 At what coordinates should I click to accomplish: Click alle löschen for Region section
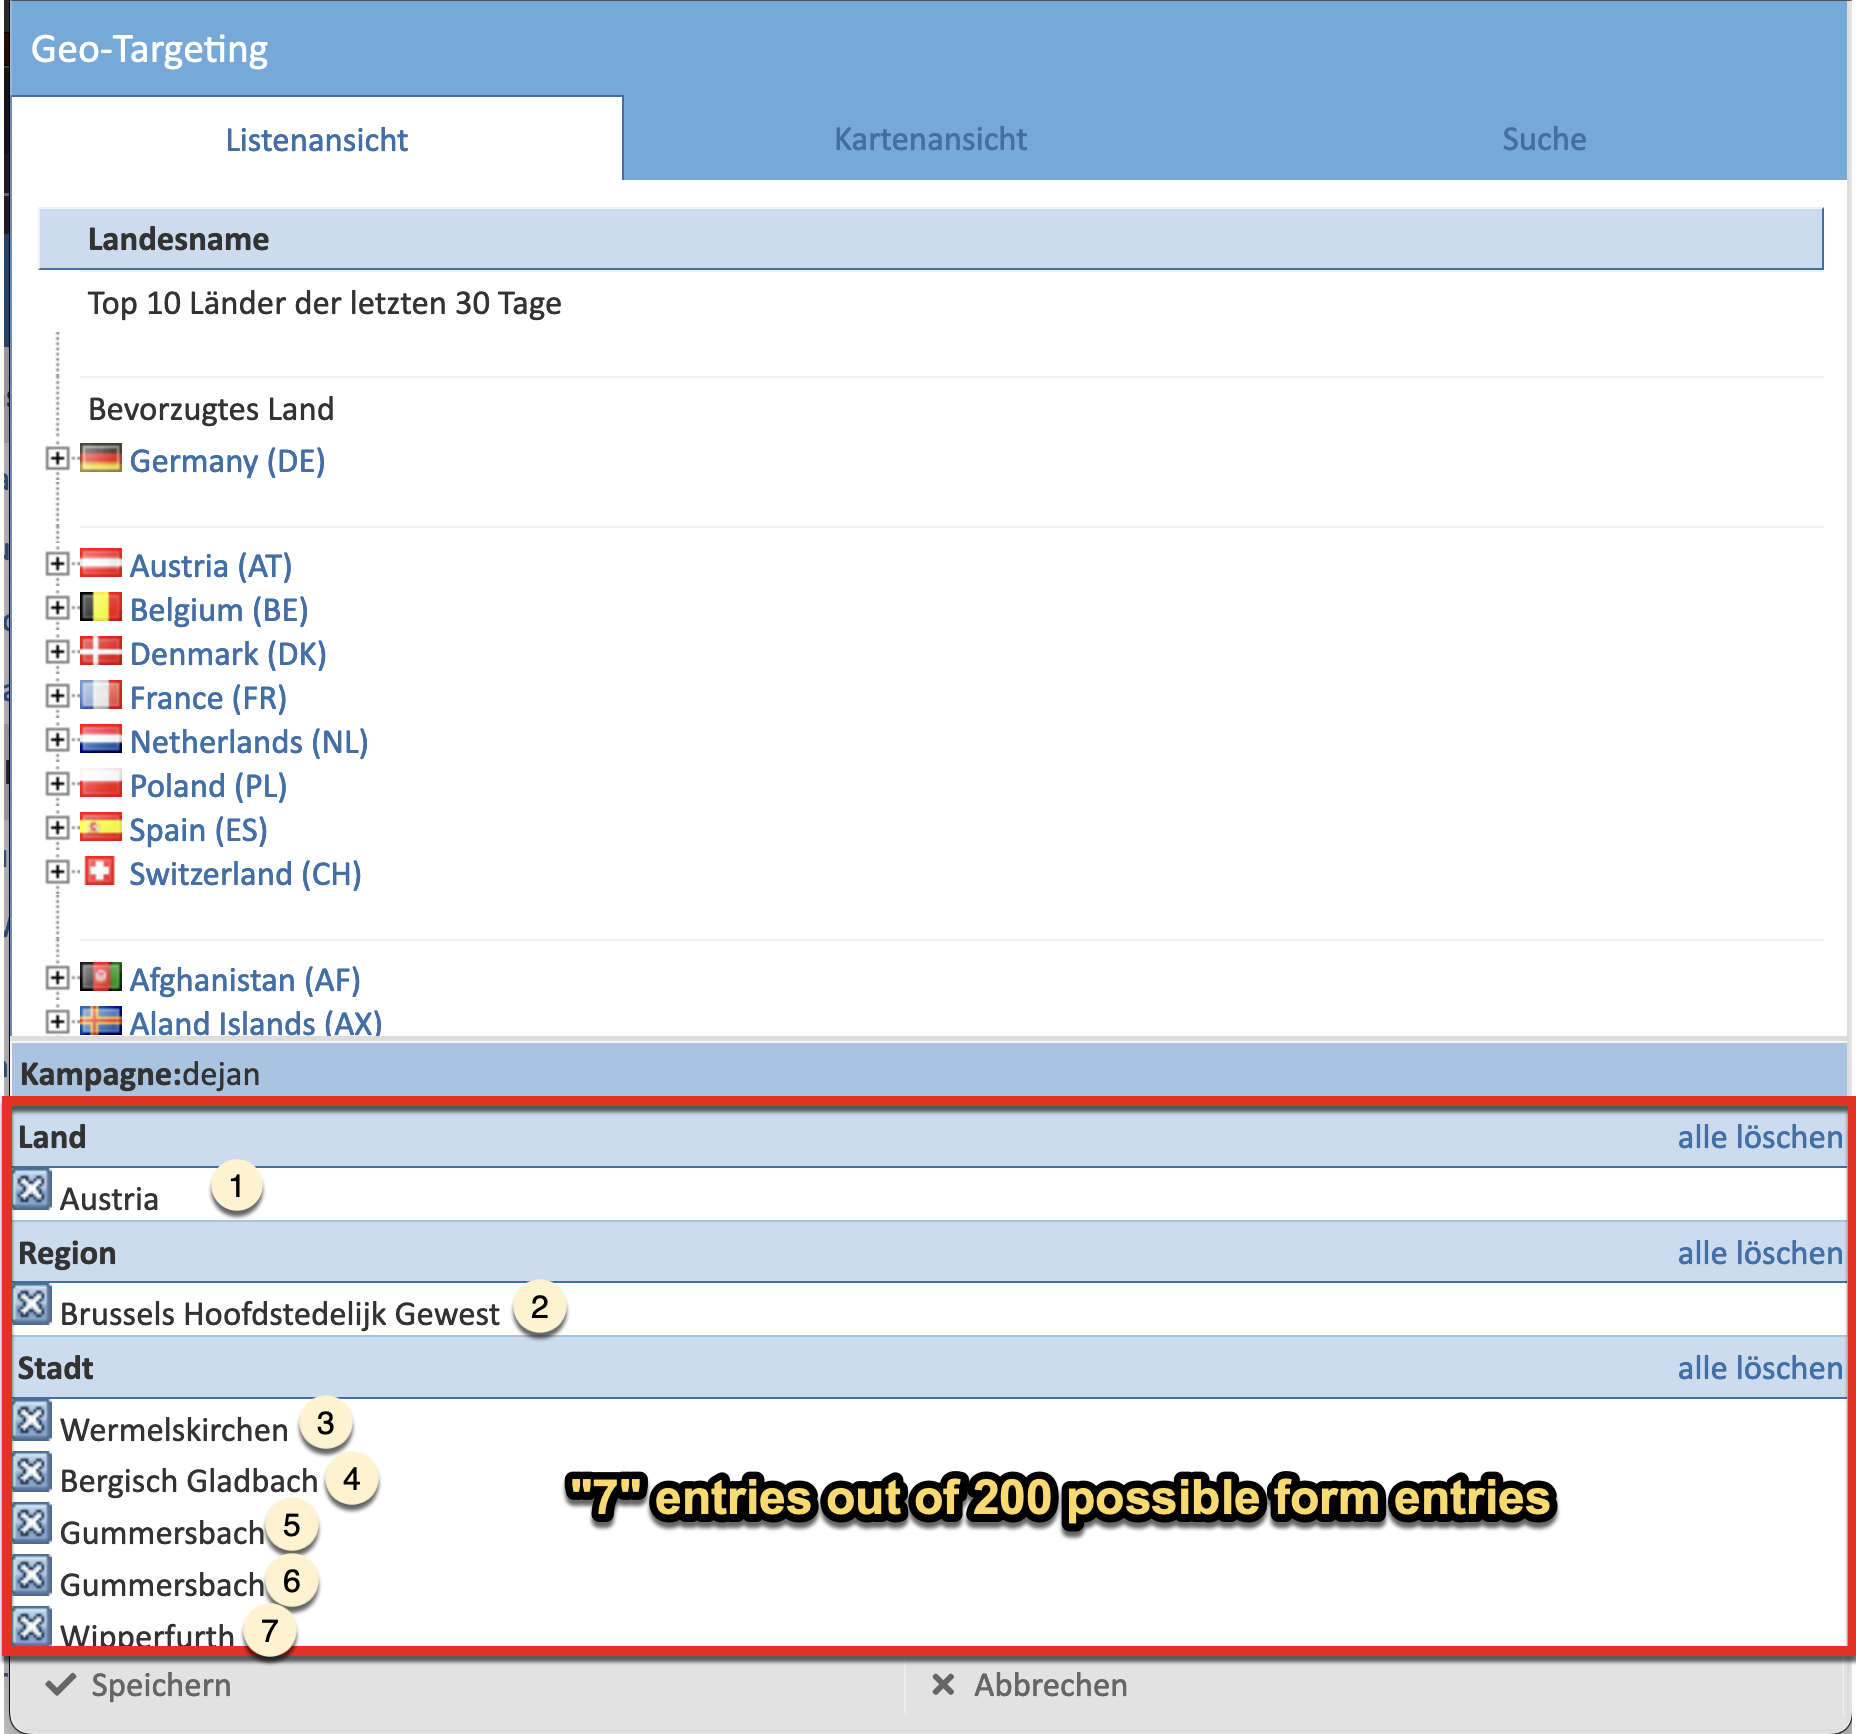point(1760,1253)
